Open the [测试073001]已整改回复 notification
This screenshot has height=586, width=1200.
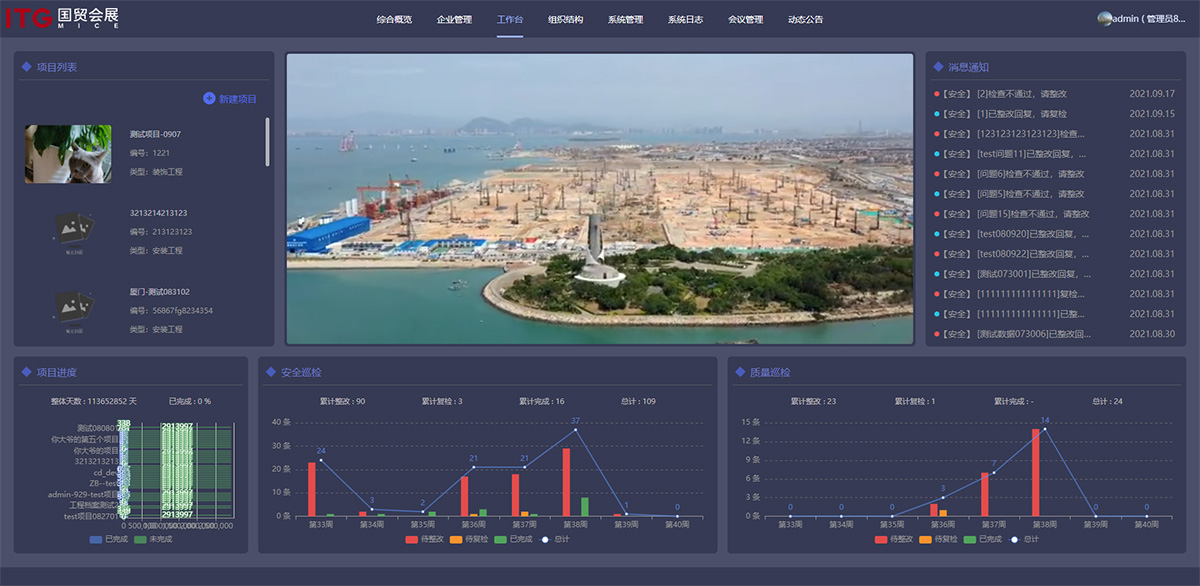coord(1054,274)
